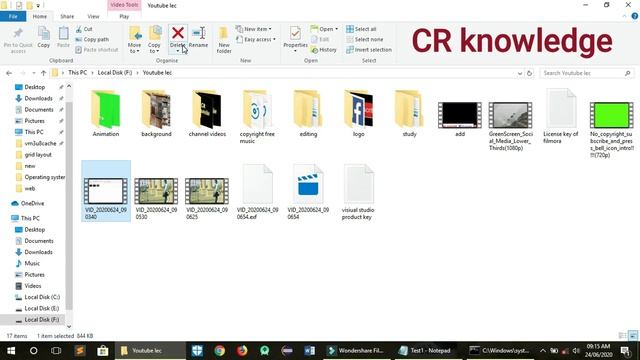Image resolution: width=640 pixels, height=360 pixels.
Task: Open the Delete options arrow
Action: 178,51
